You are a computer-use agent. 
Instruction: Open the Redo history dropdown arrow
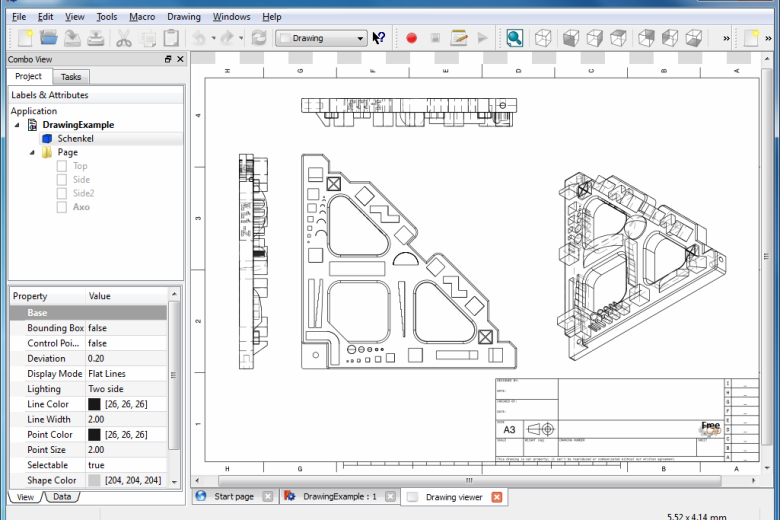(x=241, y=38)
